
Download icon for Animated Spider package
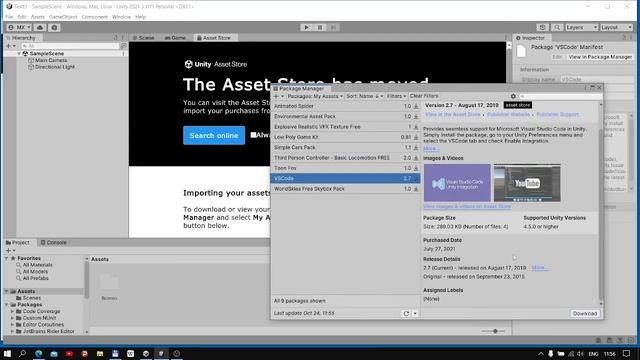point(416,106)
